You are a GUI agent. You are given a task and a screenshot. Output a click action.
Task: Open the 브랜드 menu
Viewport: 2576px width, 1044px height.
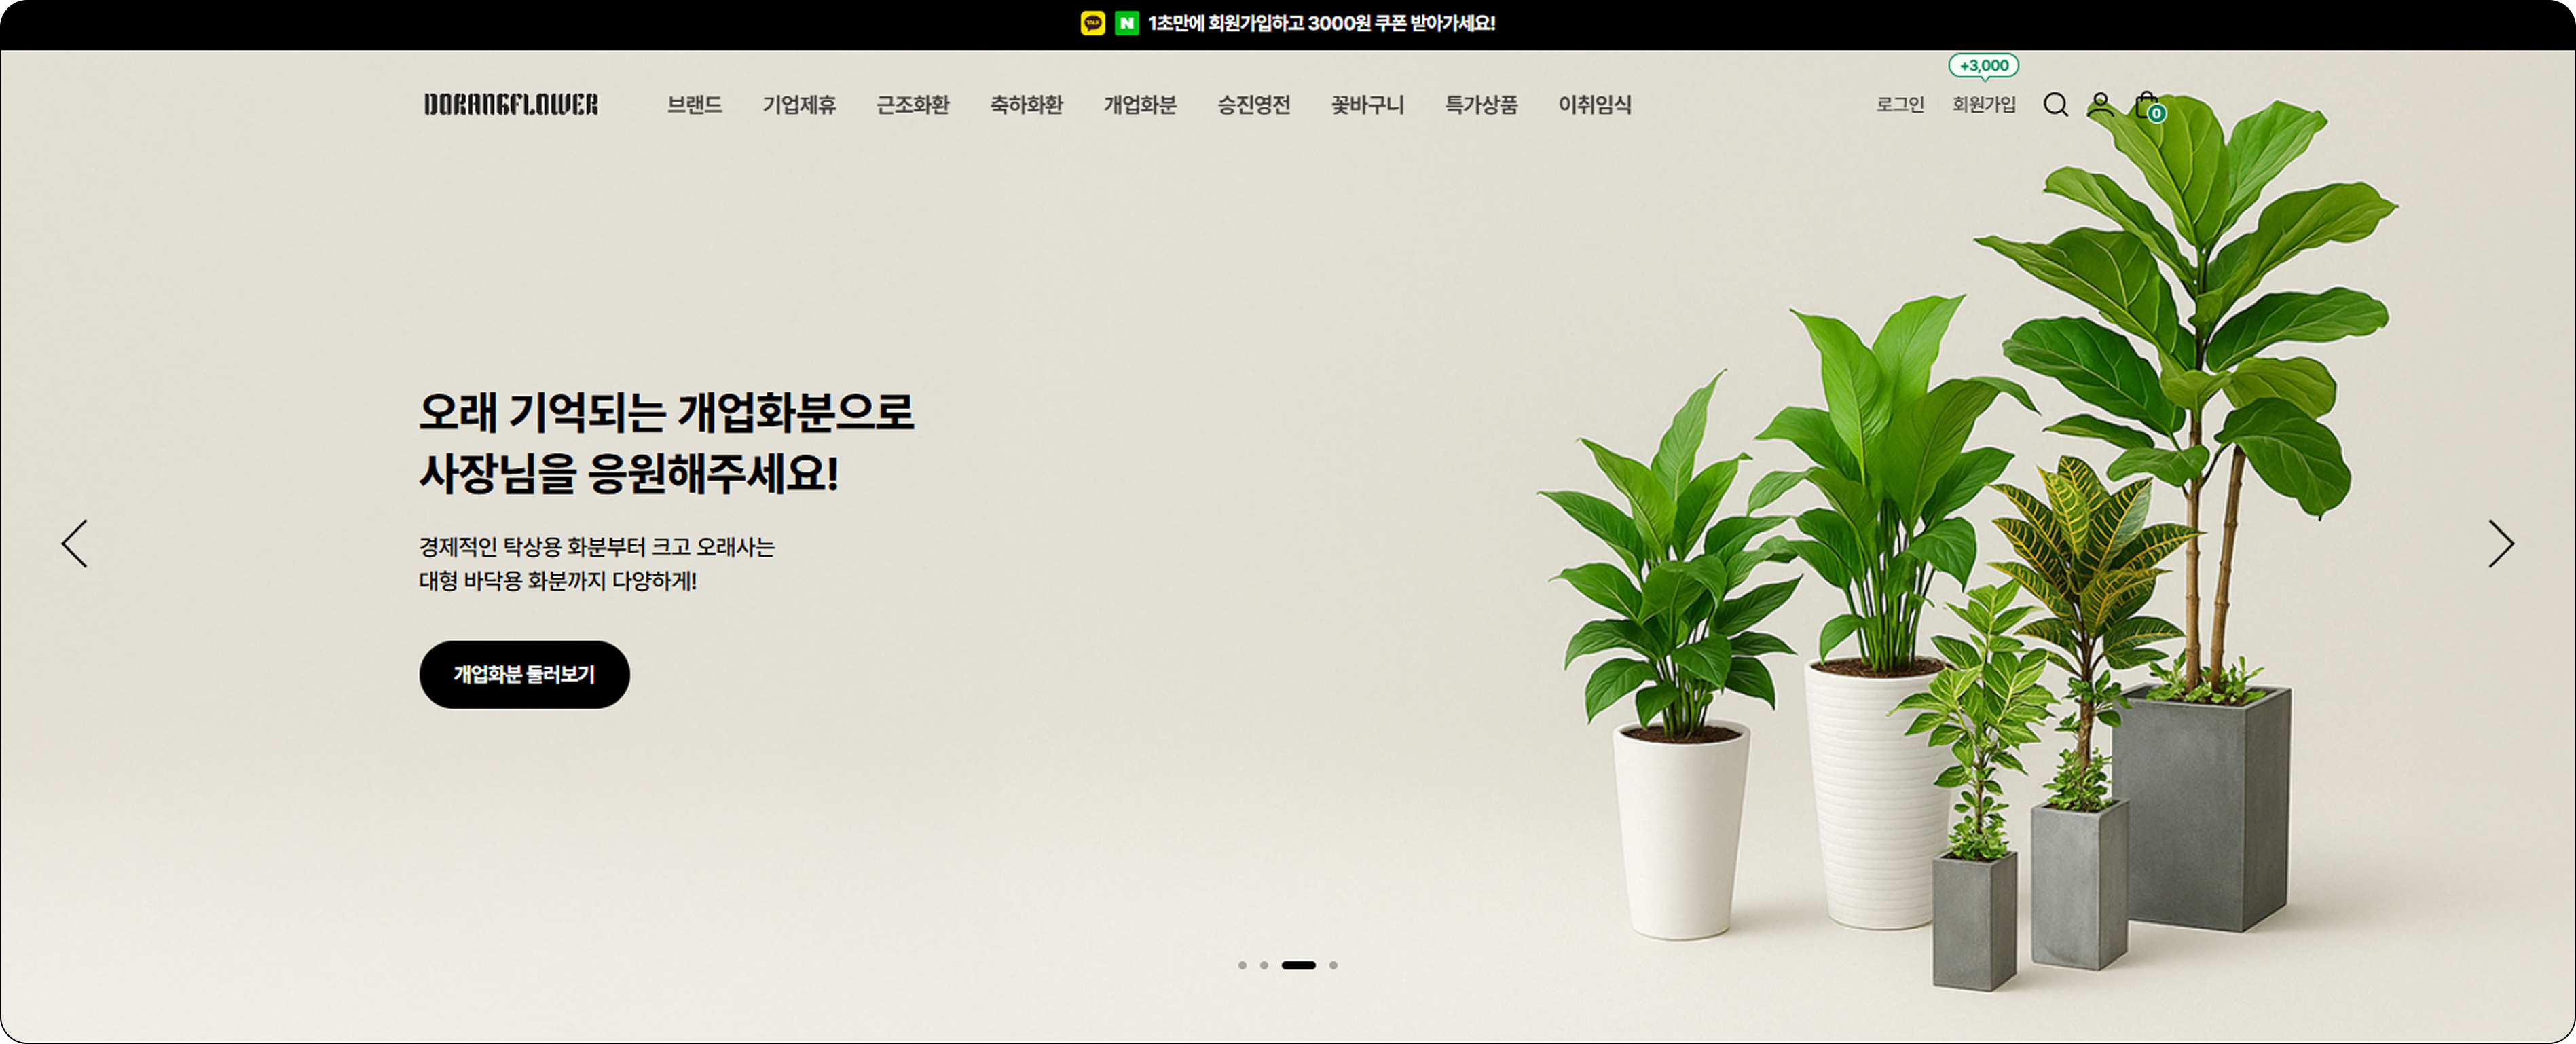[695, 104]
